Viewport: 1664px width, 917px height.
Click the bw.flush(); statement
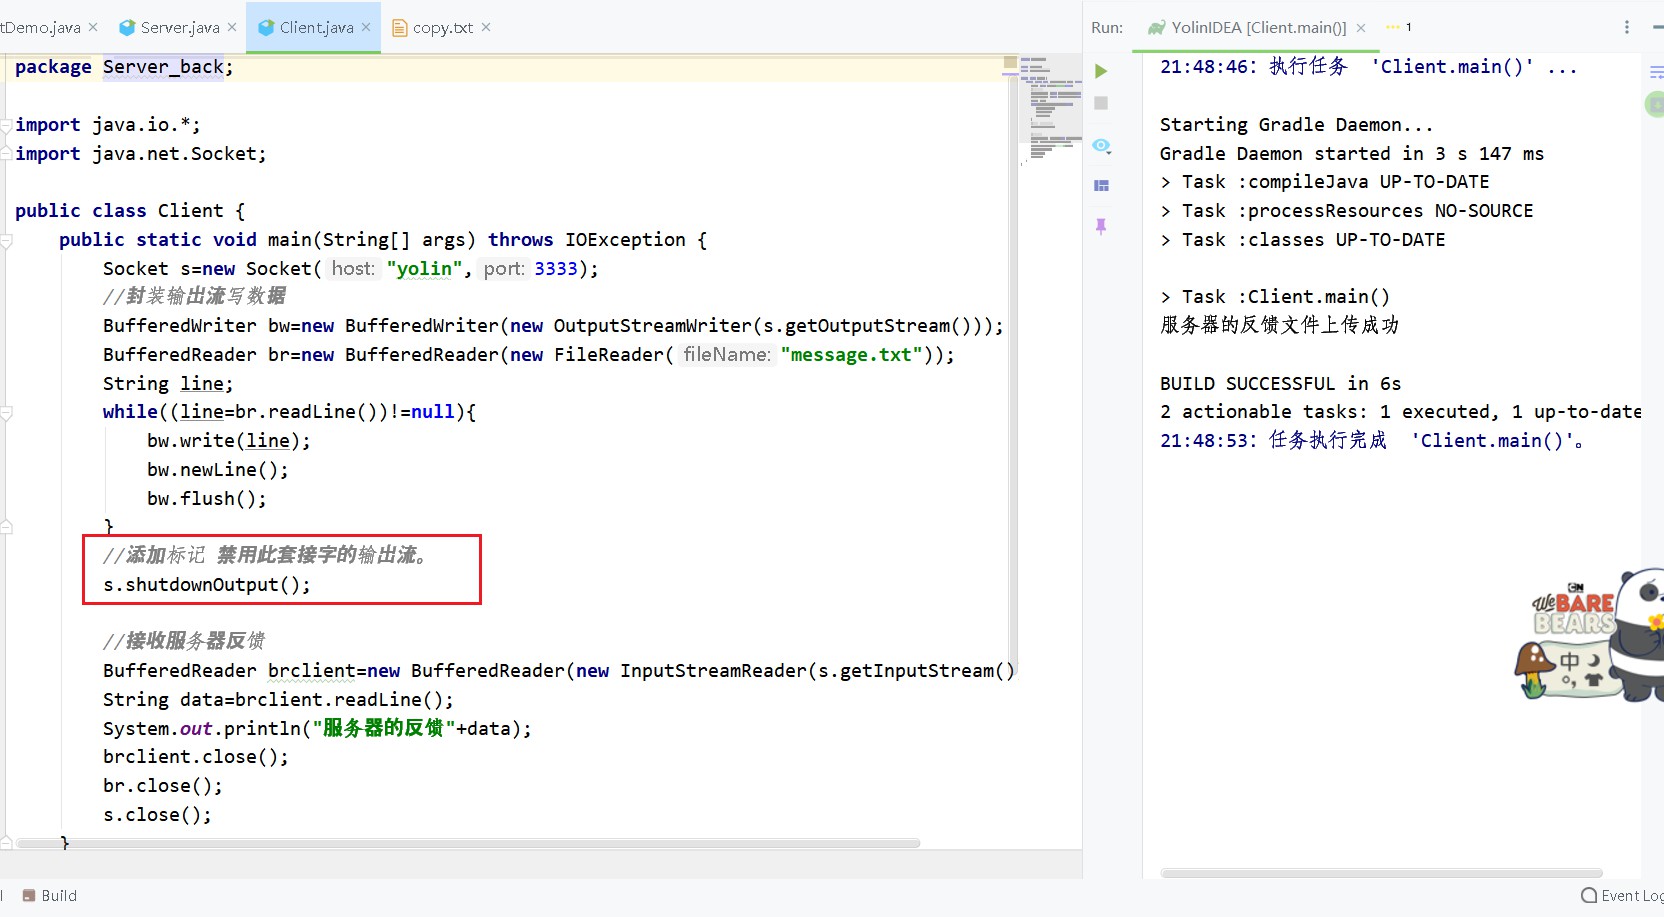(x=207, y=499)
